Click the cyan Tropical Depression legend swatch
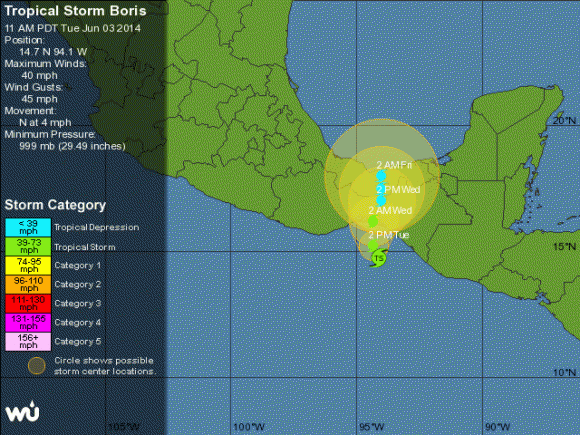The height and width of the screenshot is (435, 580). pyautogui.click(x=28, y=227)
